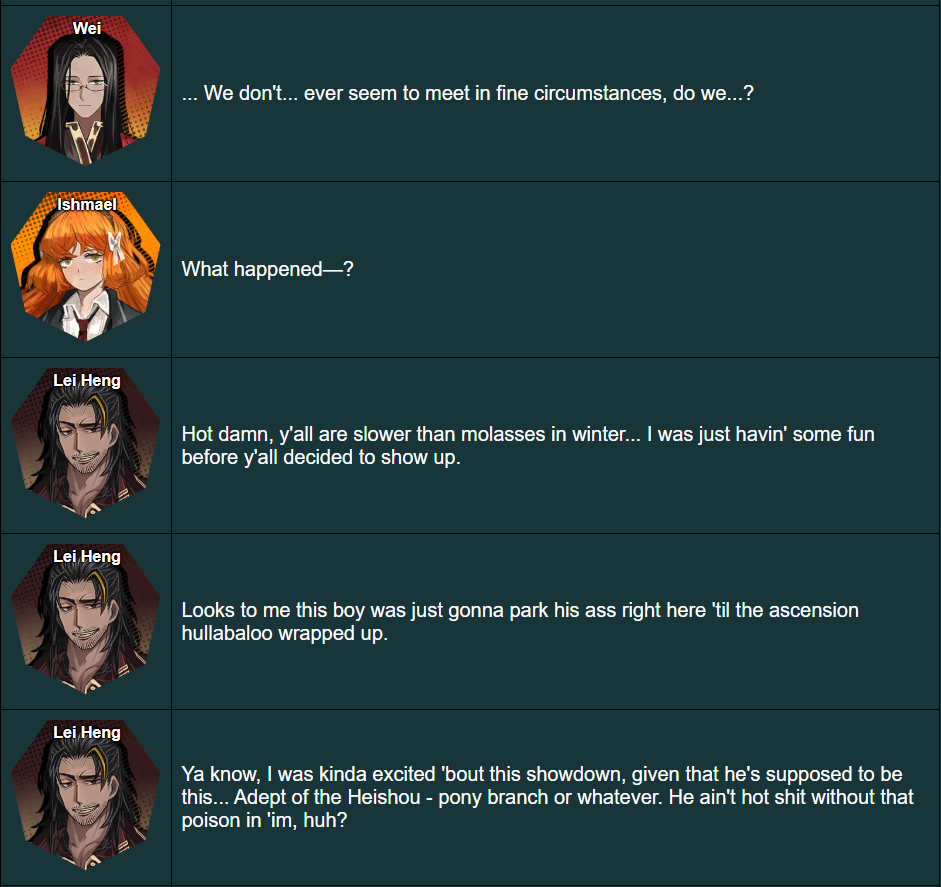
Task: Select the 'Ishmael' name label
Action: click(87, 205)
